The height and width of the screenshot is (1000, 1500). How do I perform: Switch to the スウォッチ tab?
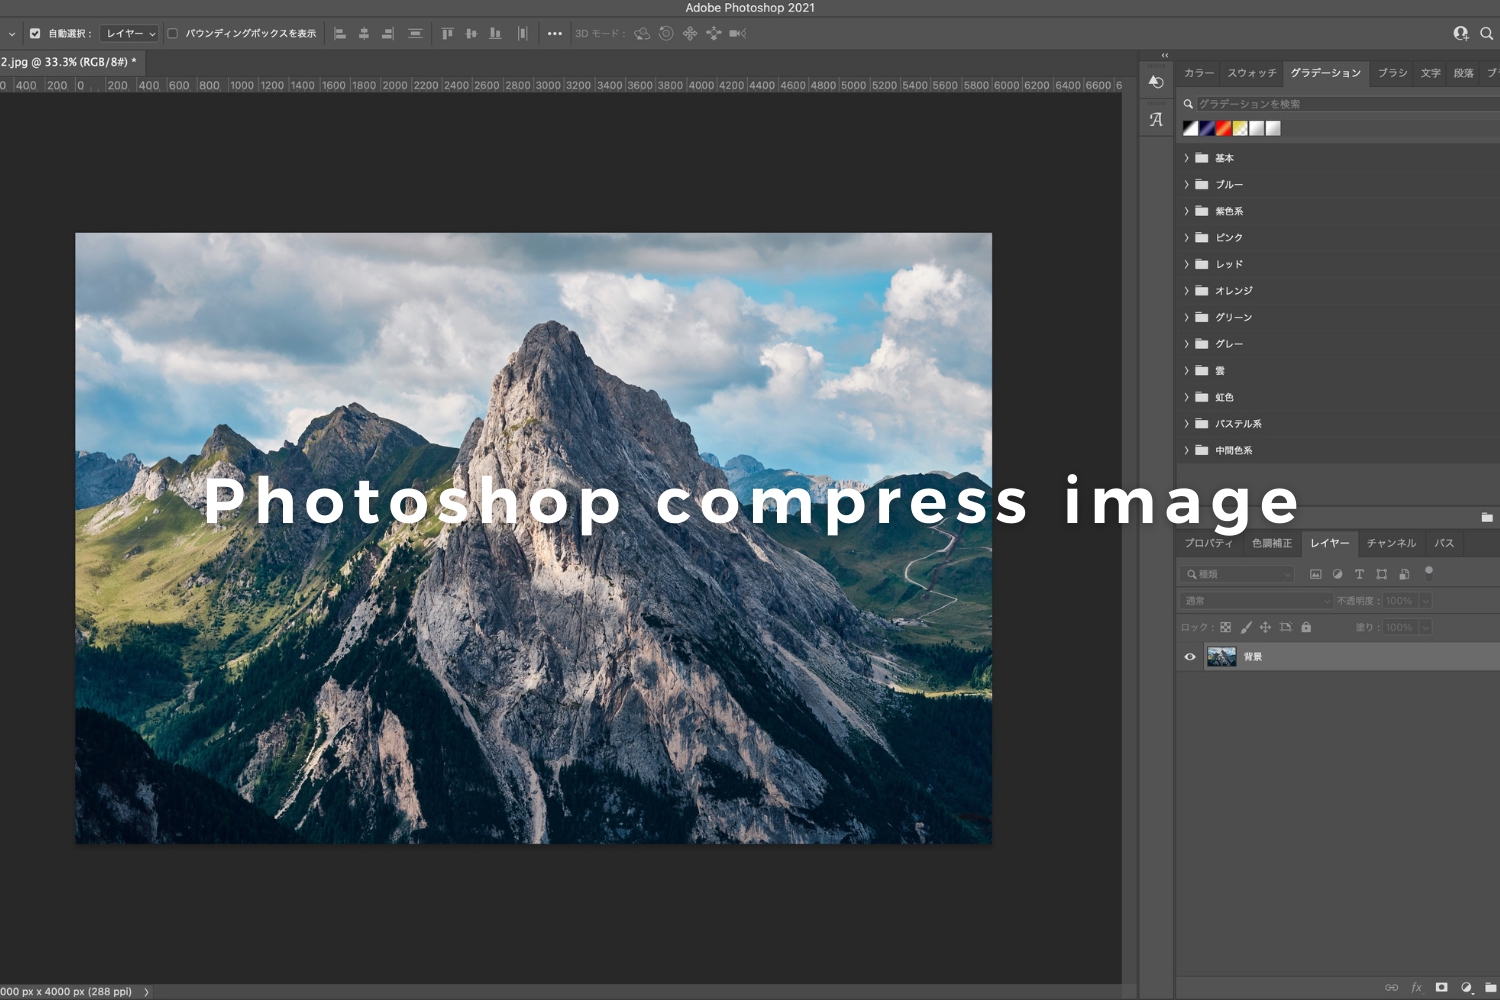click(x=1252, y=73)
